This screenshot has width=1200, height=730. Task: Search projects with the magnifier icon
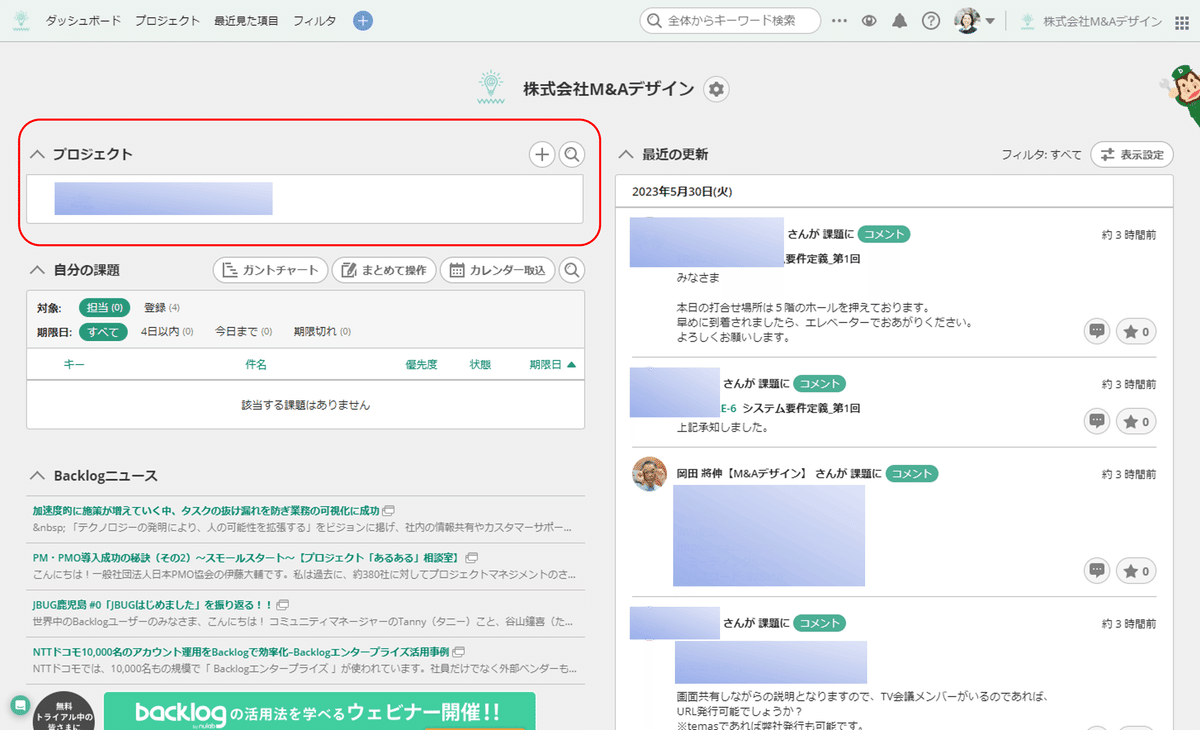tap(571, 154)
